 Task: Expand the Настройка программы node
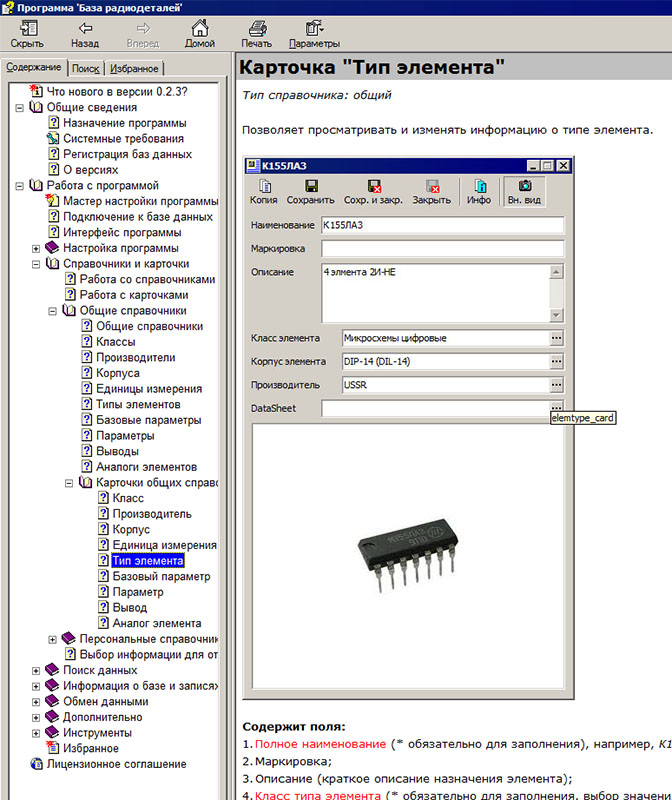click(x=36, y=248)
